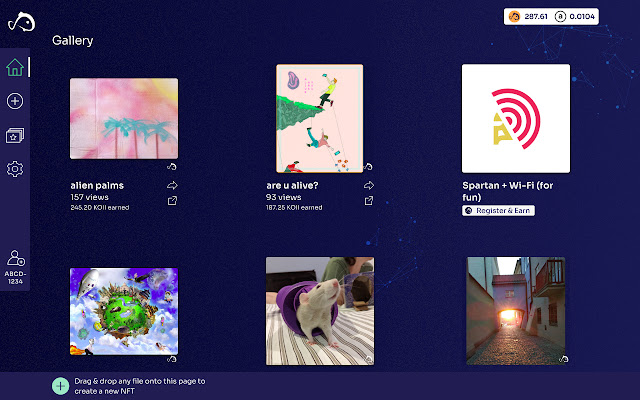The height and width of the screenshot is (400, 640).
Task: Click the green plus drag-and-drop button
Action: tap(60, 386)
